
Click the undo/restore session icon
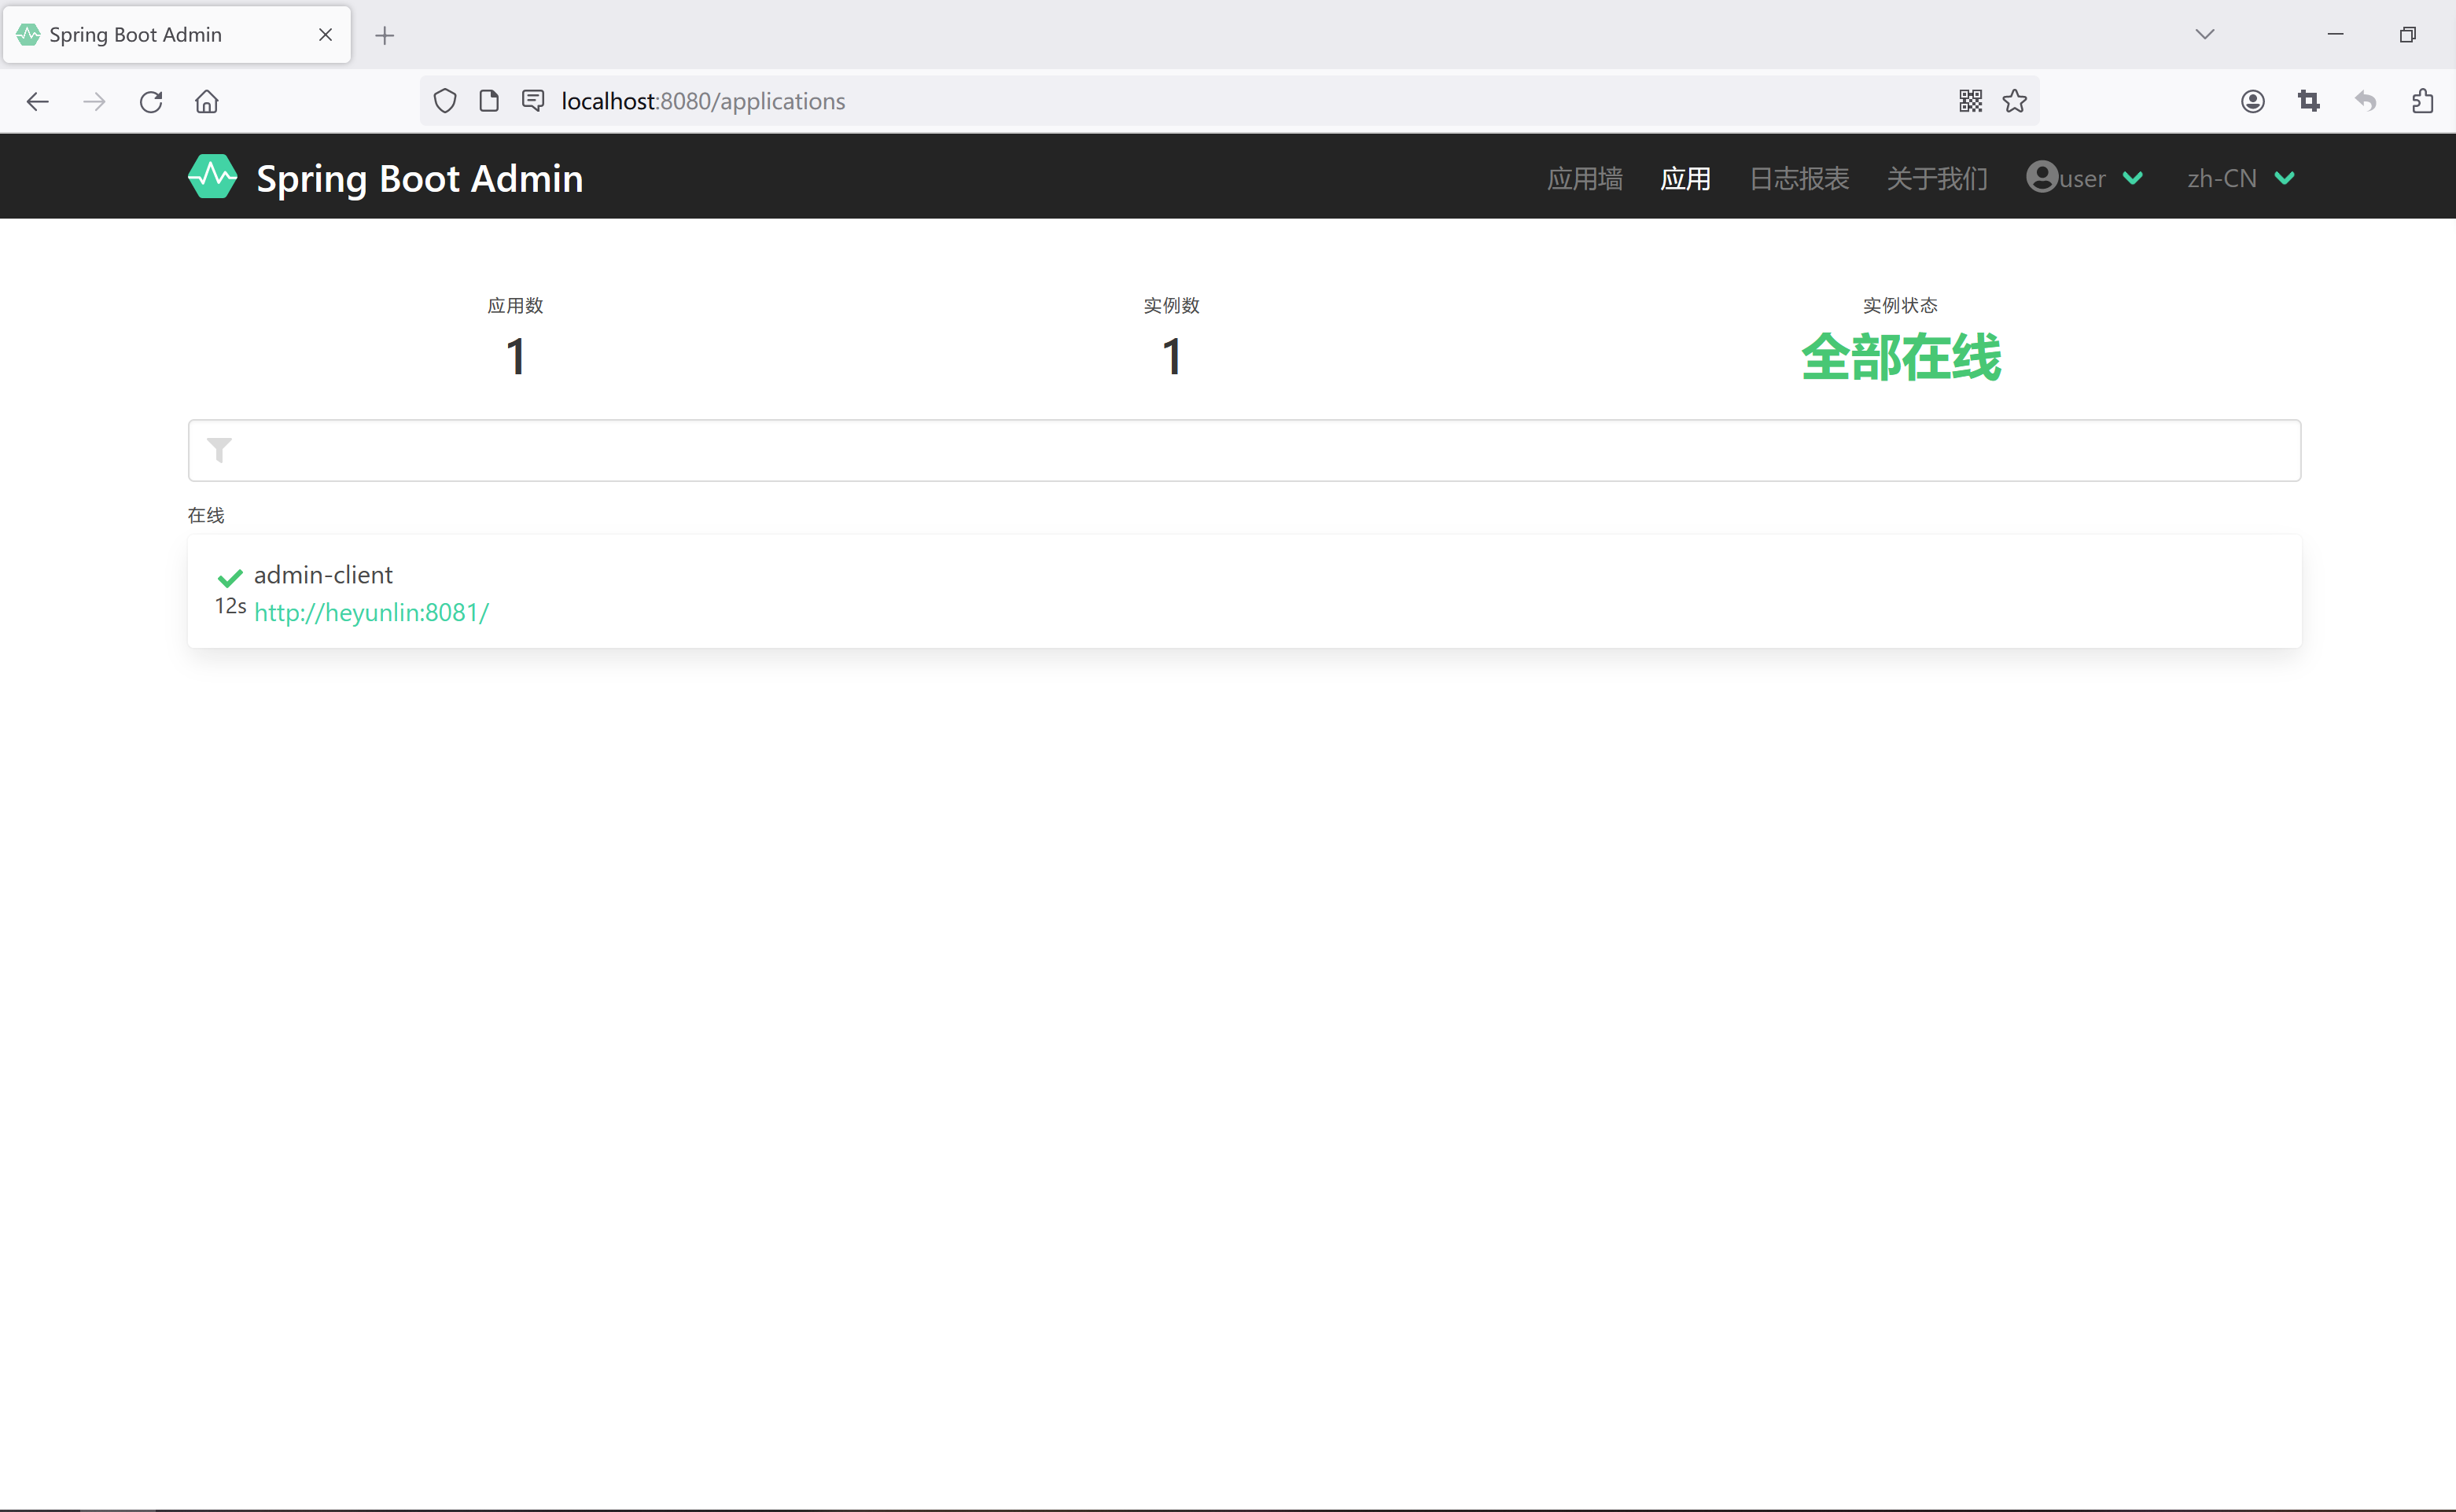click(x=2366, y=102)
